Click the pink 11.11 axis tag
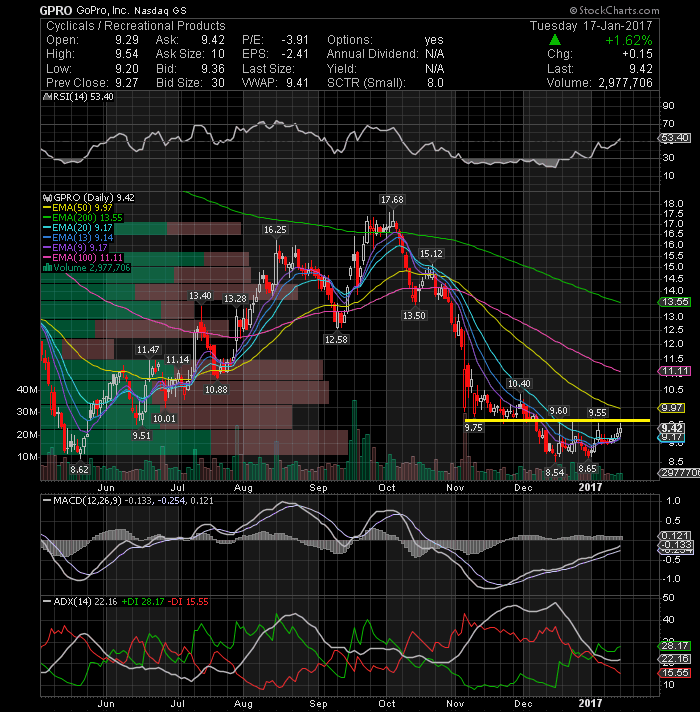This screenshot has width=700, height=712. (675, 371)
